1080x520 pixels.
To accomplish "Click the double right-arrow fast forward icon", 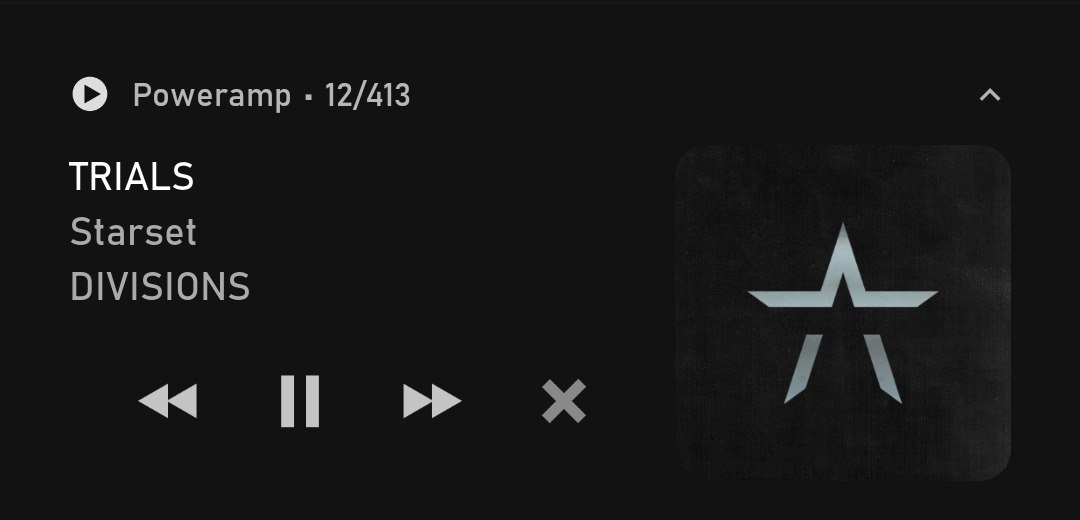I will pyautogui.click(x=432, y=401).
